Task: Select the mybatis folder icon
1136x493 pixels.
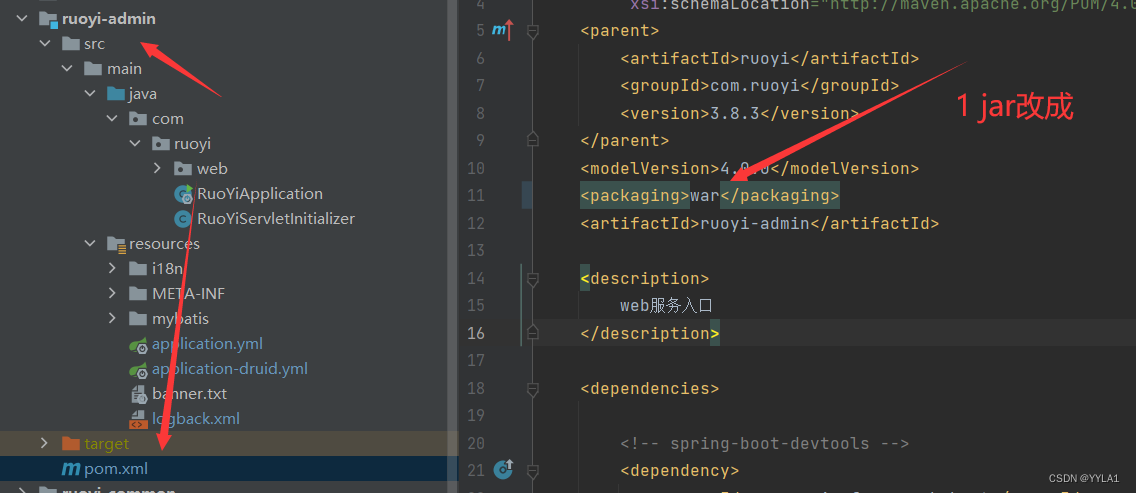Action: (138, 318)
